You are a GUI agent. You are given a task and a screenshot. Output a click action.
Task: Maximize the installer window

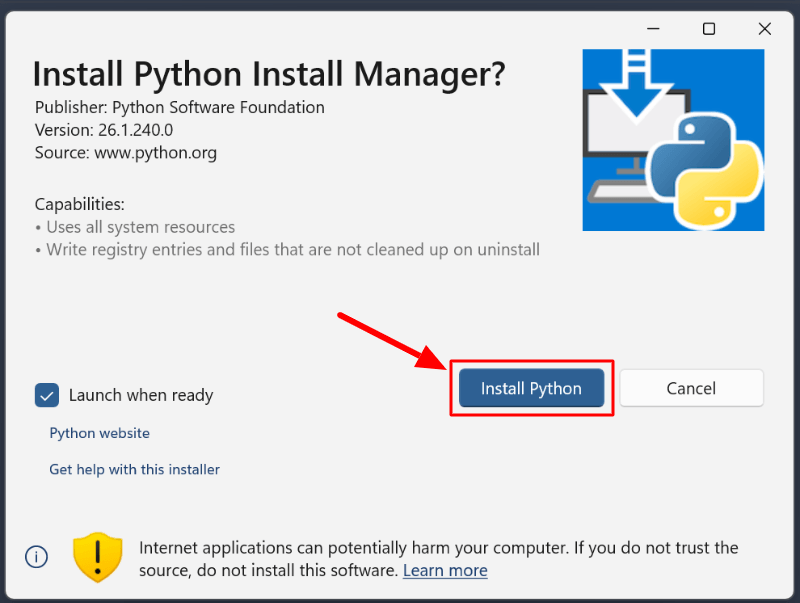click(709, 29)
